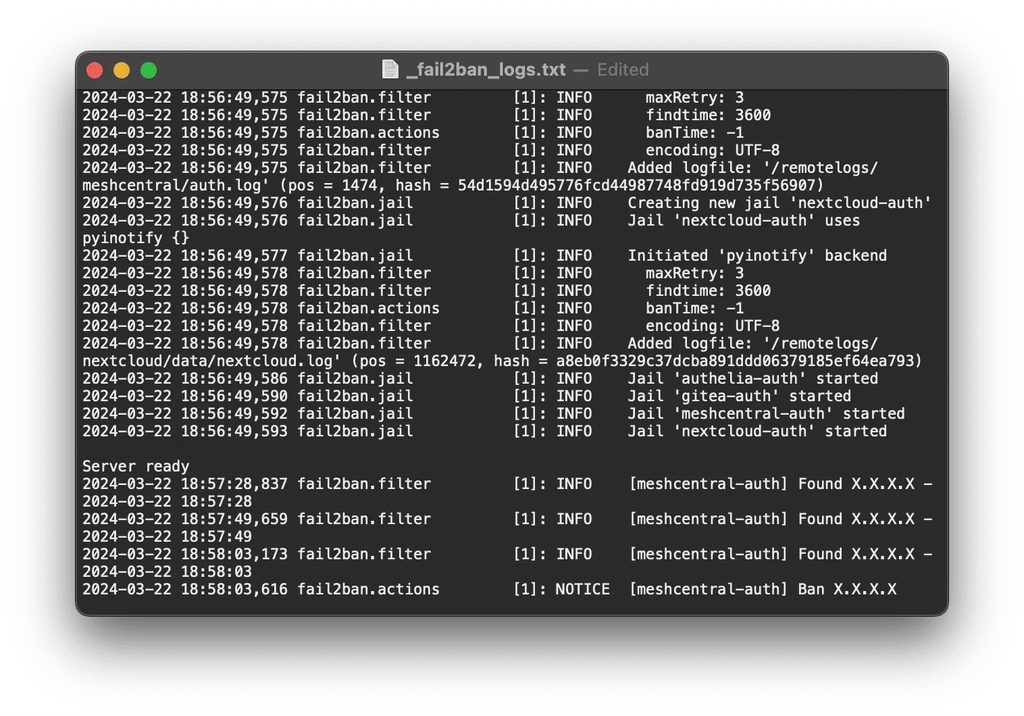
Task: Click "Jail 'authelia-auth' started" text
Action: point(753,378)
